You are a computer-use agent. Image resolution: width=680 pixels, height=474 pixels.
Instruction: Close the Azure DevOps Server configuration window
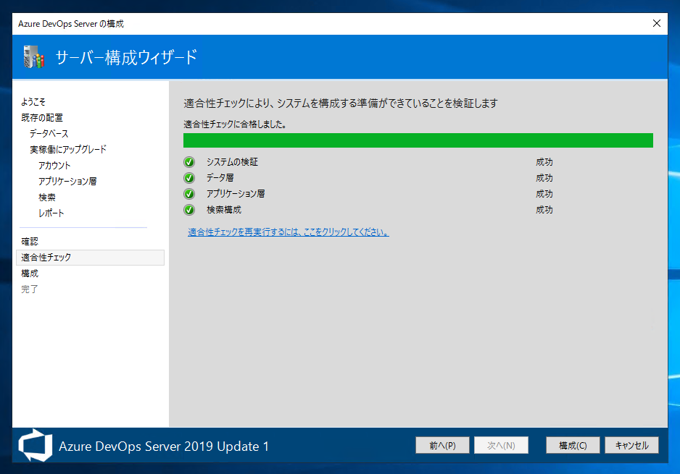pos(657,23)
